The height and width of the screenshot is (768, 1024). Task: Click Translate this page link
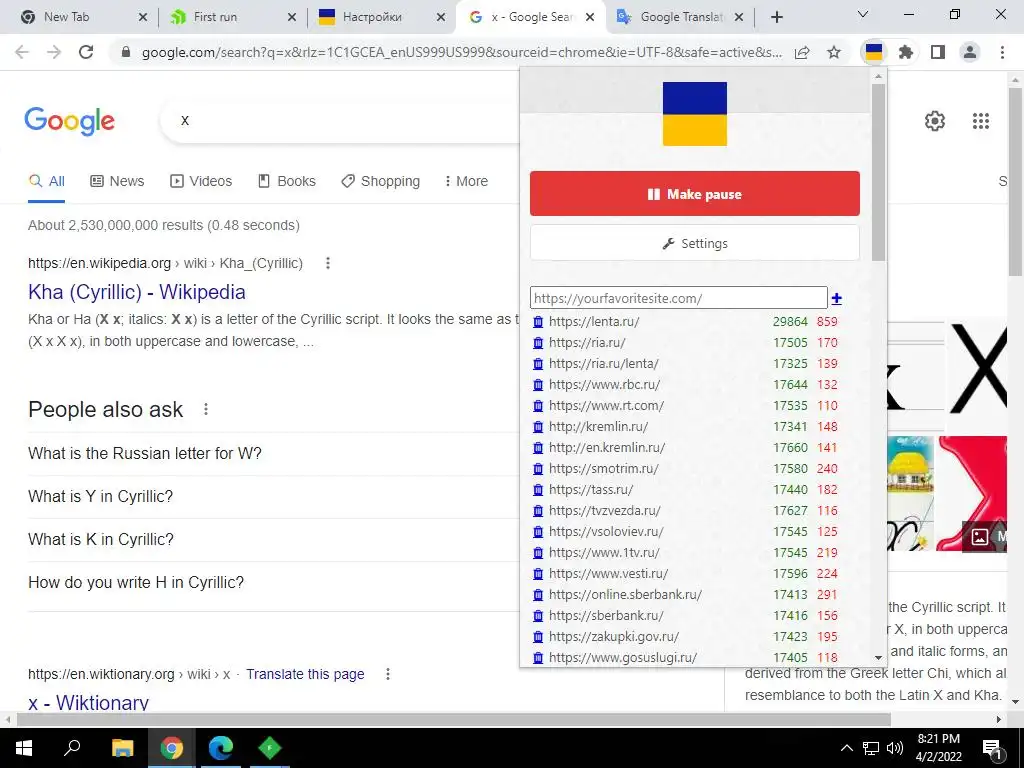click(x=305, y=674)
